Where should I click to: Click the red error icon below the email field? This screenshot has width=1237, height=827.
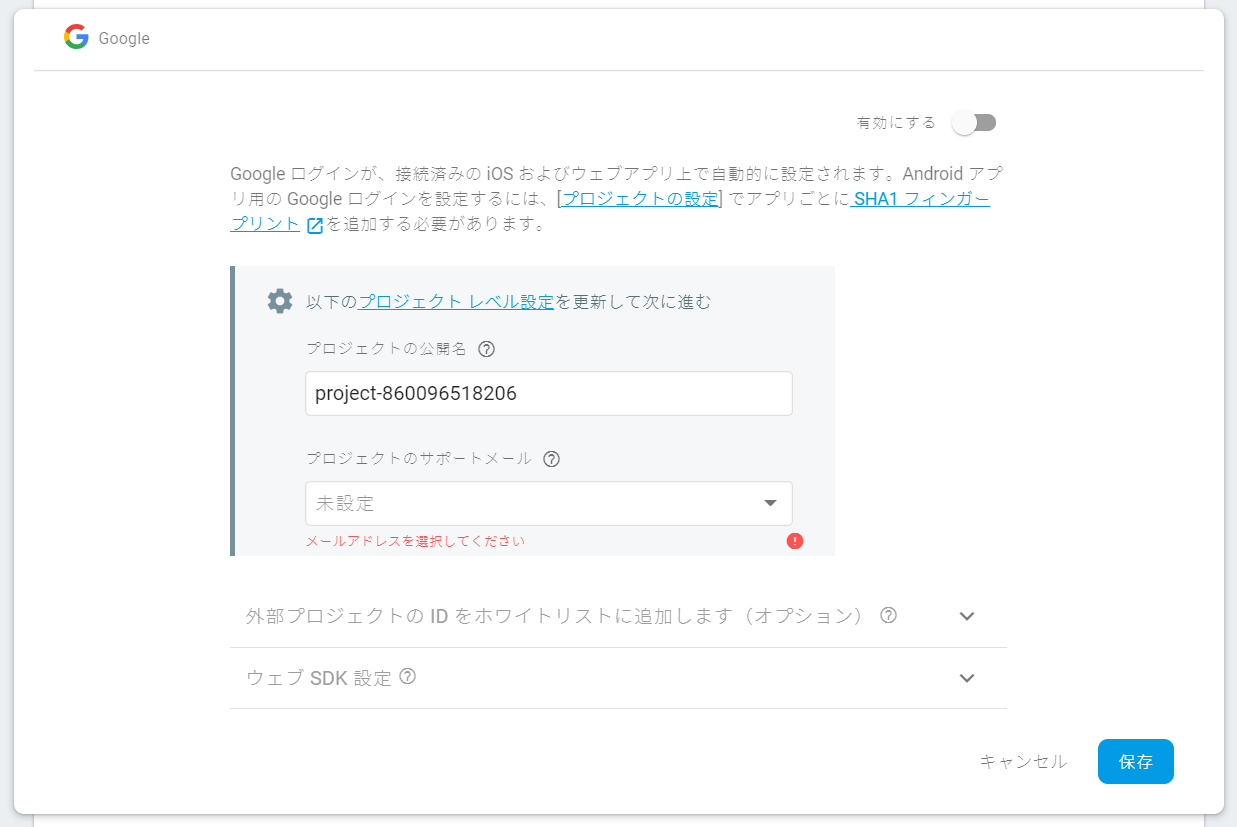pos(794,540)
